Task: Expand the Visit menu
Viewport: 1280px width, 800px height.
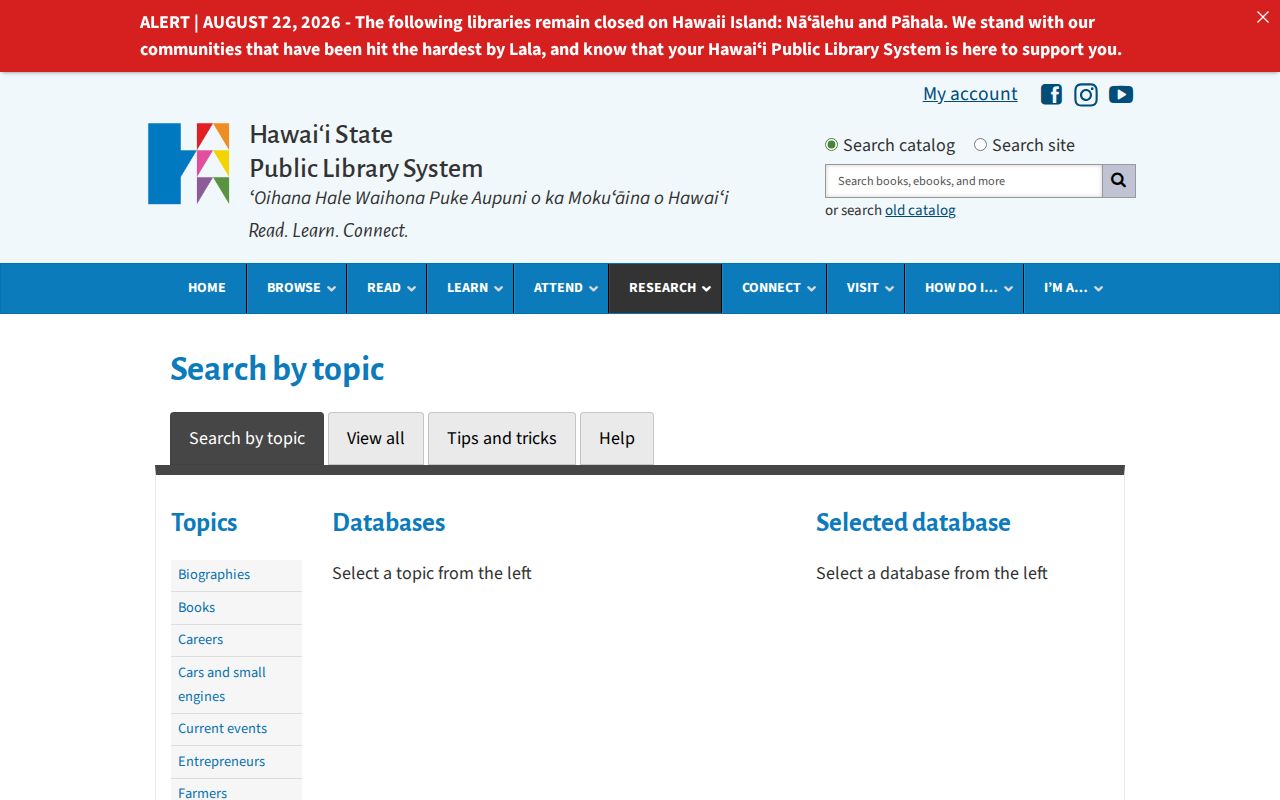Action: coord(865,288)
